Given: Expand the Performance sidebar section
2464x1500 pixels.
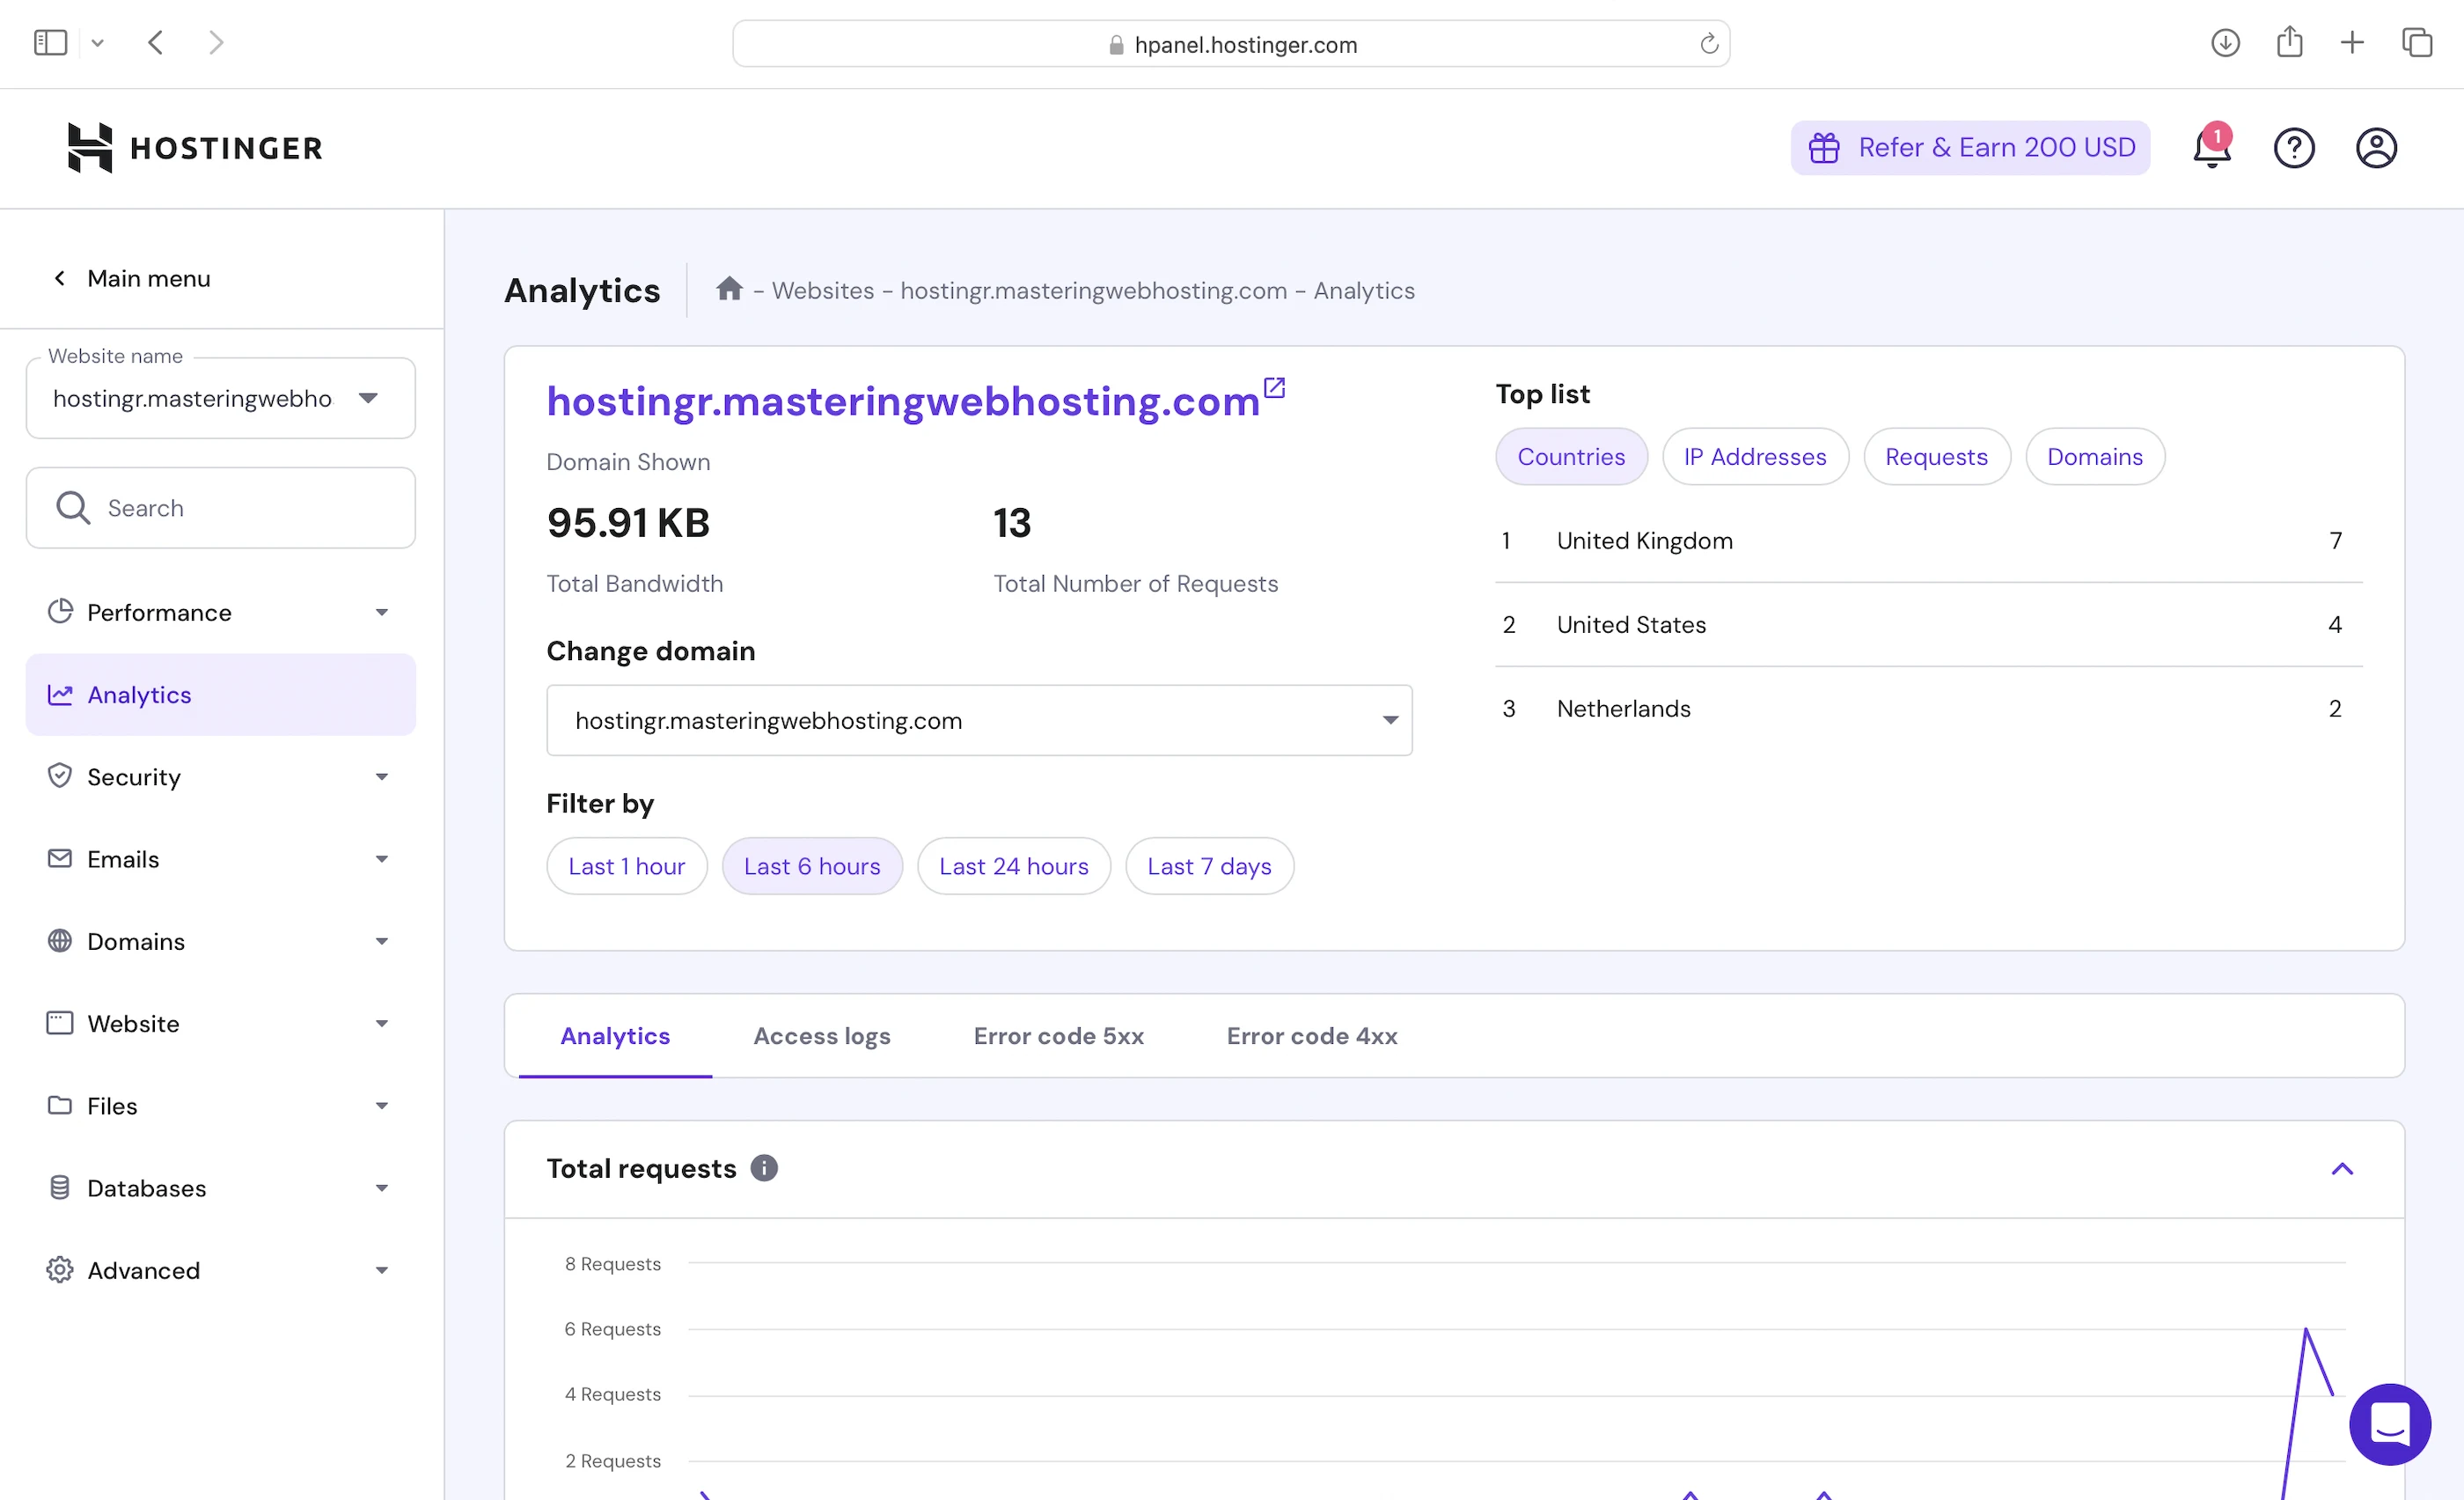Looking at the screenshot, I should (x=220, y=612).
